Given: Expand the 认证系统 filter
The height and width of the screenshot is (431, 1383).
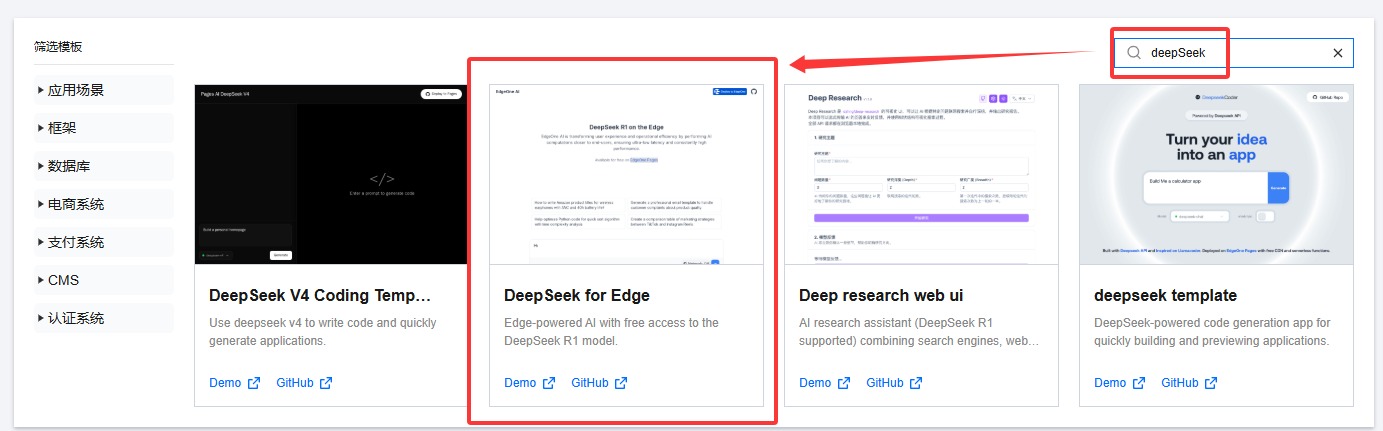Looking at the screenshot, I should (x=104, y=318).
